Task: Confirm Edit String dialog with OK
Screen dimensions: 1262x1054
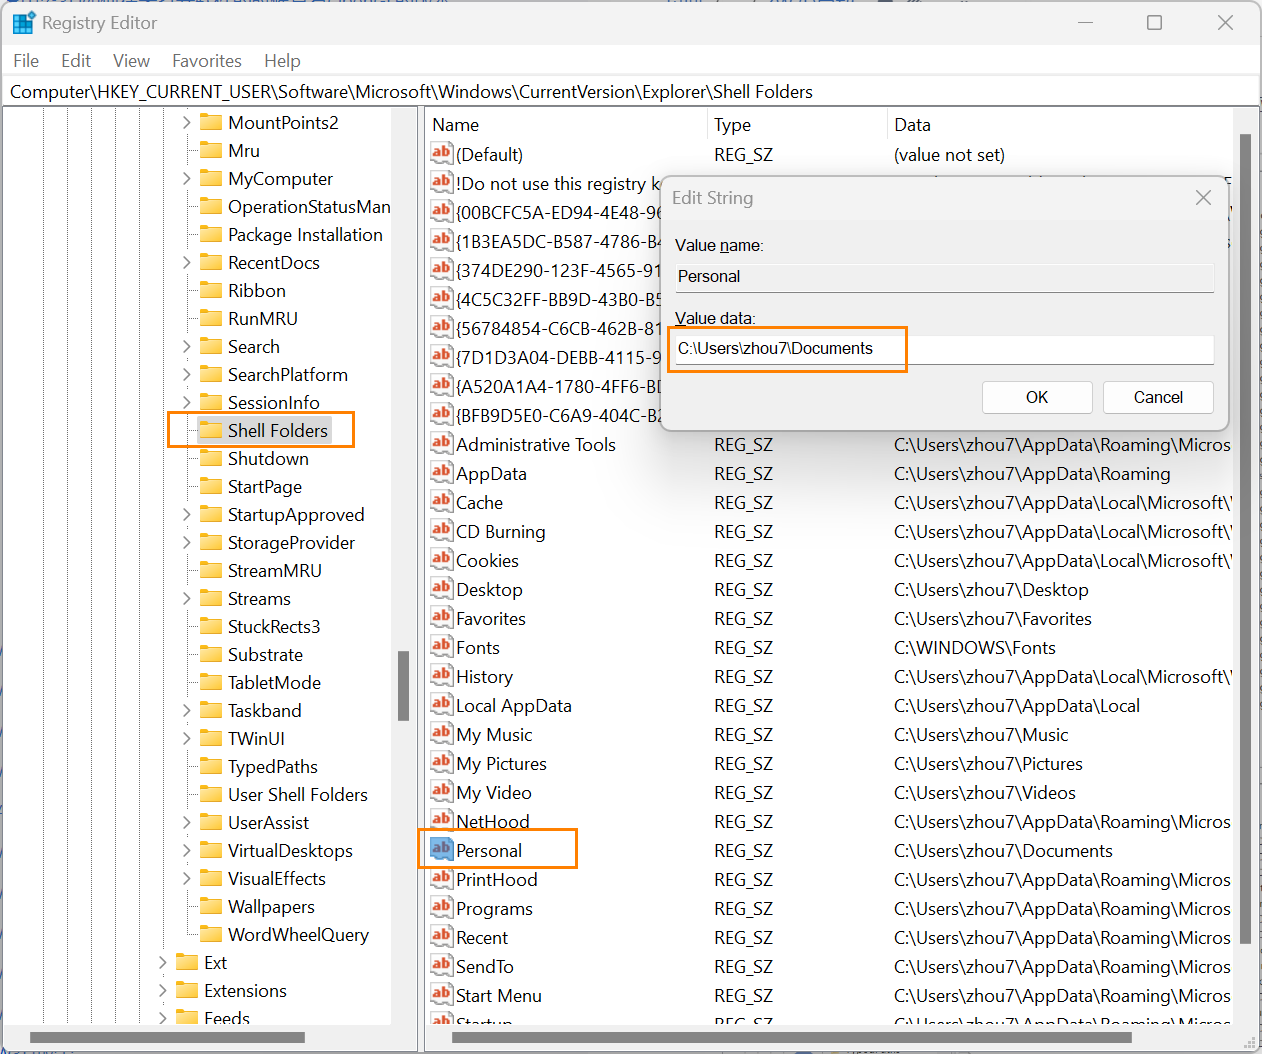Action: [x=1037, y=397]
